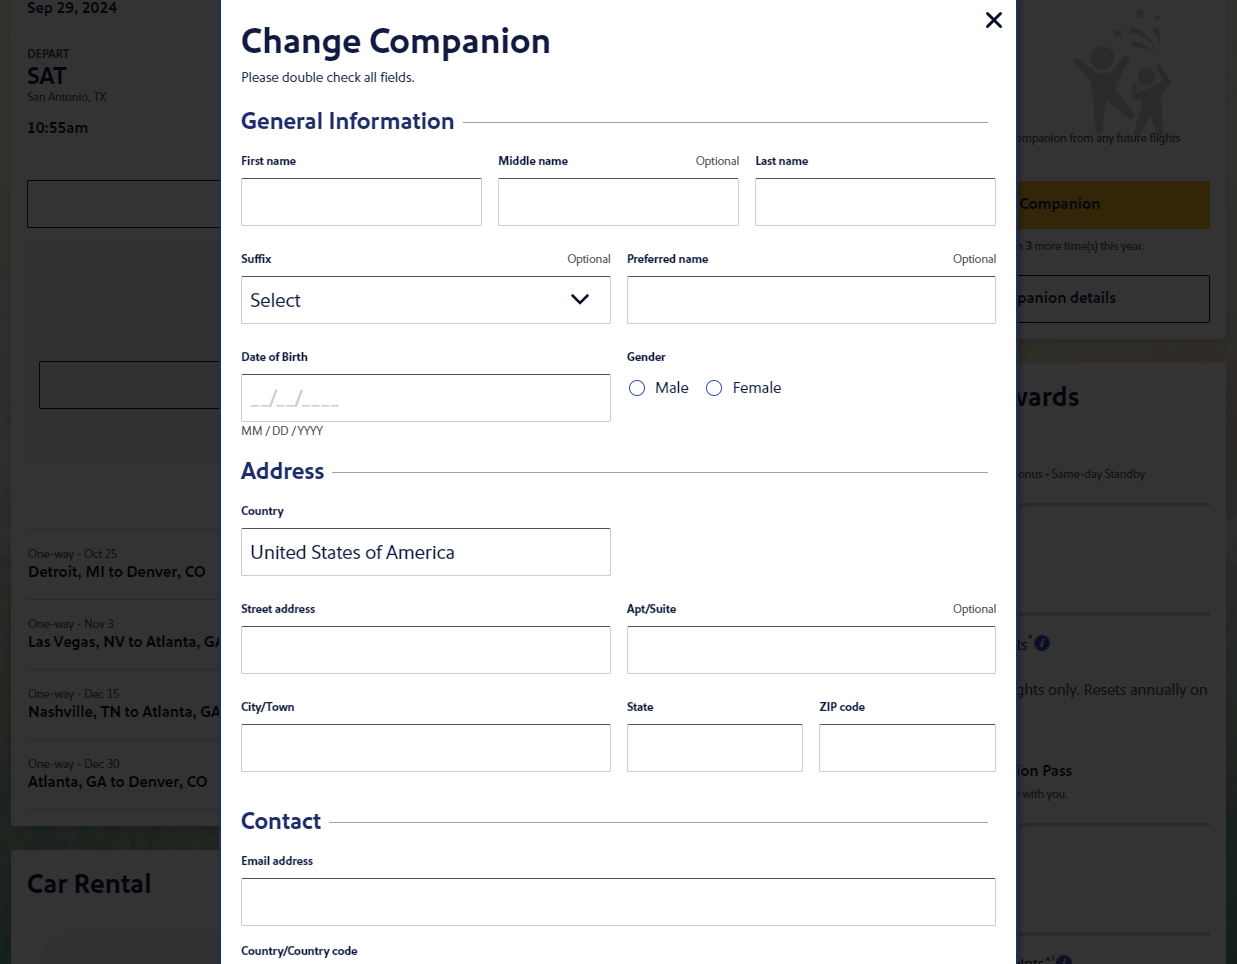Select the Detroit, MI to Denver, CO trip
Image resolution: width=1237 pixels, height=964 pixels.
(x=115, y=571)
